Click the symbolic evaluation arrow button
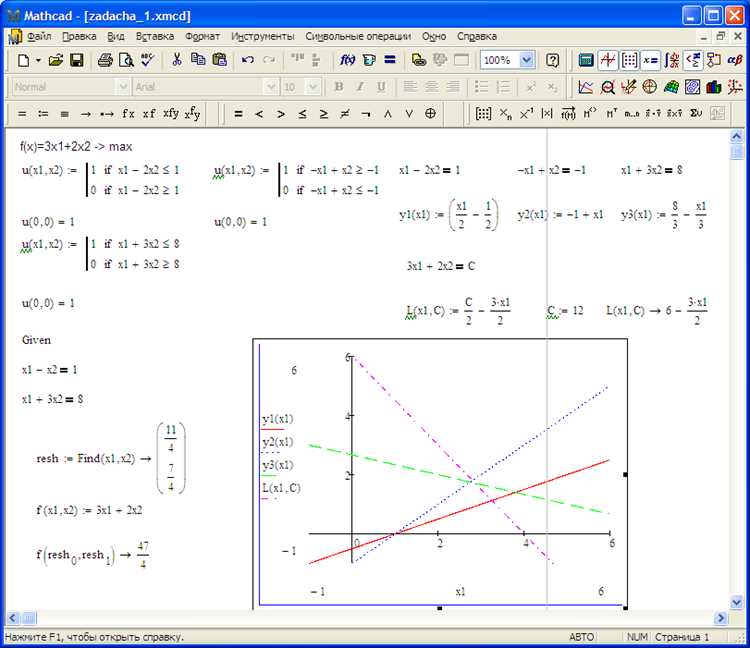 coord(86,114)
